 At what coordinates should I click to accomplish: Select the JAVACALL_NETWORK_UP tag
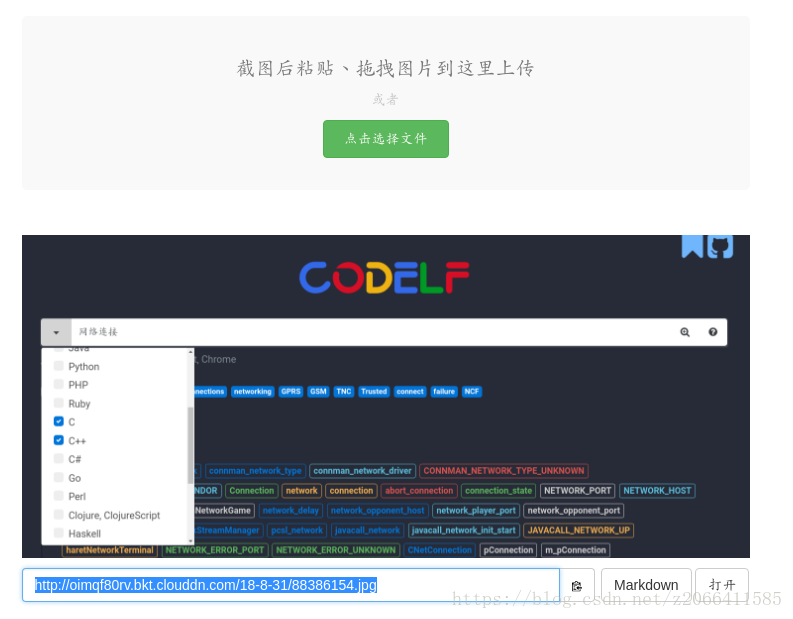[x=579, y=530]
